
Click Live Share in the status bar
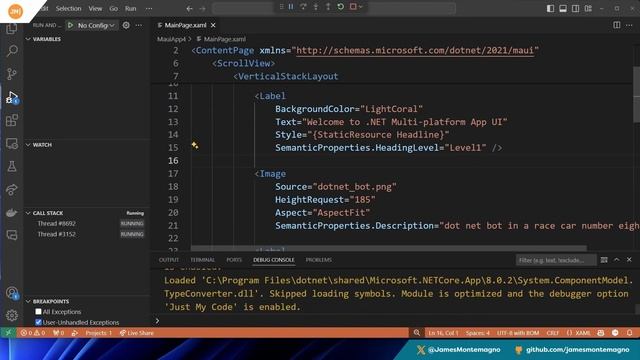pyautogui.click(x=137, y=333)
